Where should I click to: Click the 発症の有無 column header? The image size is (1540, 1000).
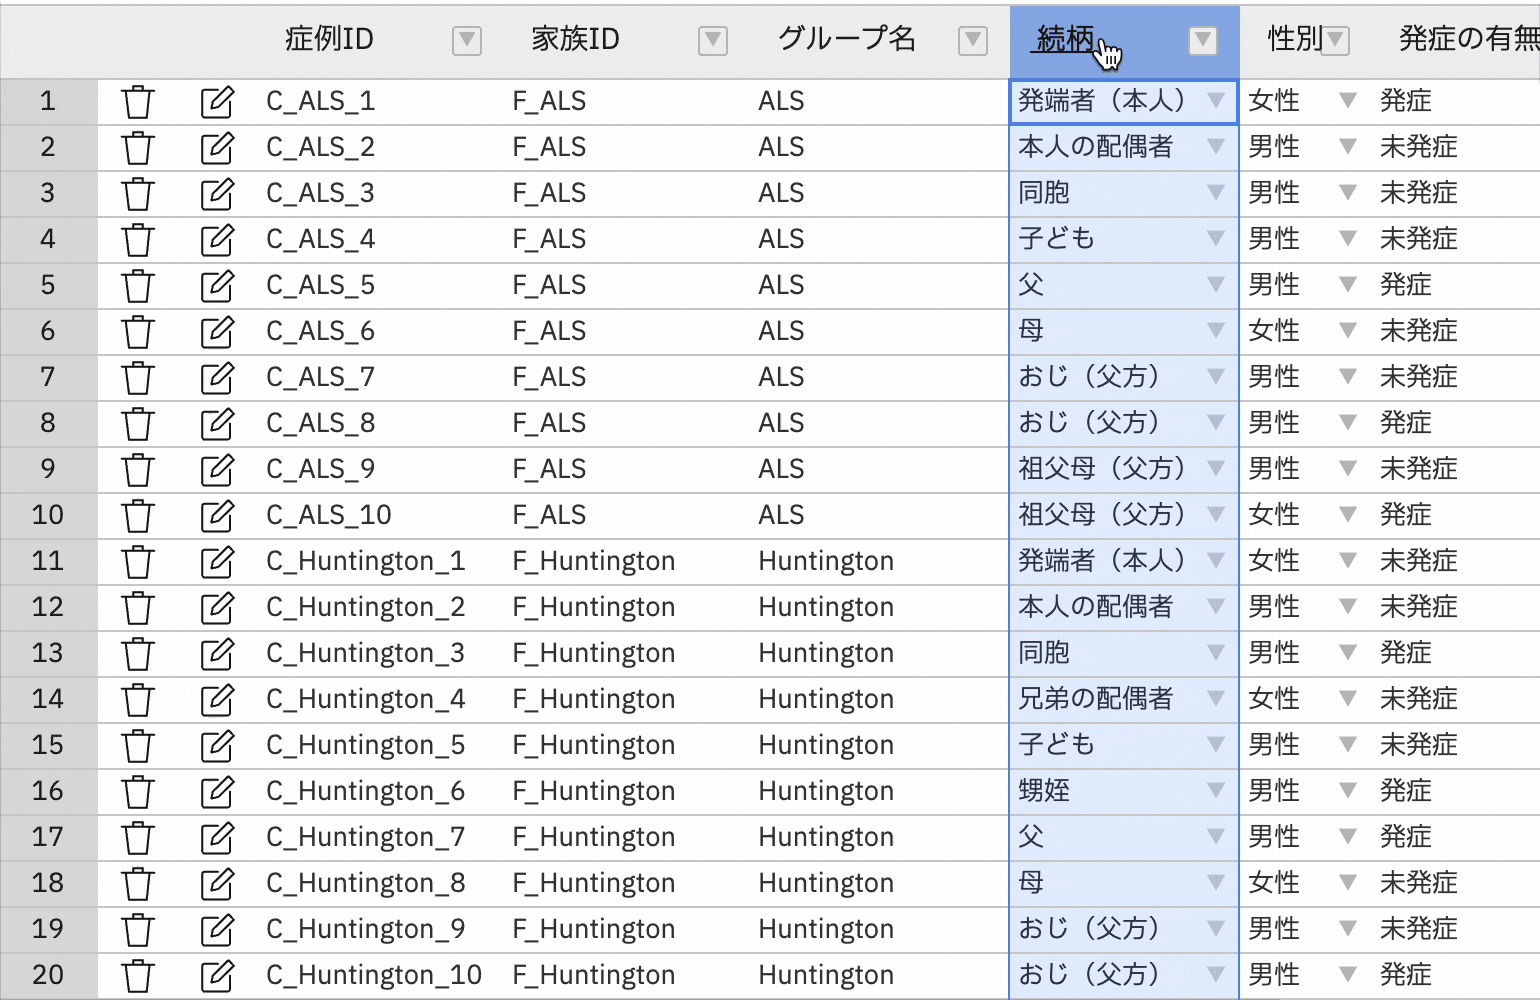pos(1468,39)
